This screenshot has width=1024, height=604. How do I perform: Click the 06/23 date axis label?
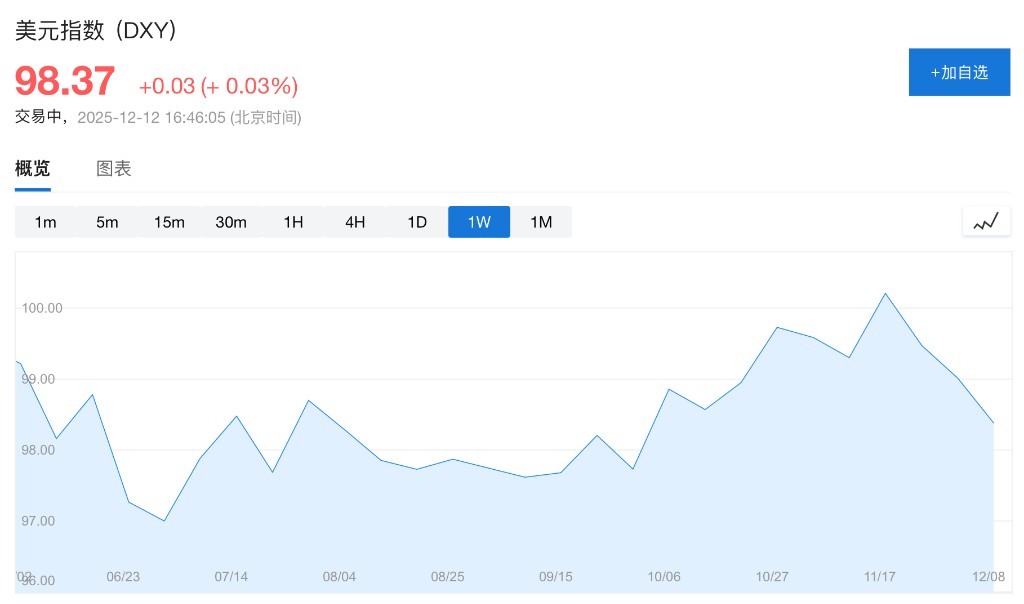click(123, 577)
